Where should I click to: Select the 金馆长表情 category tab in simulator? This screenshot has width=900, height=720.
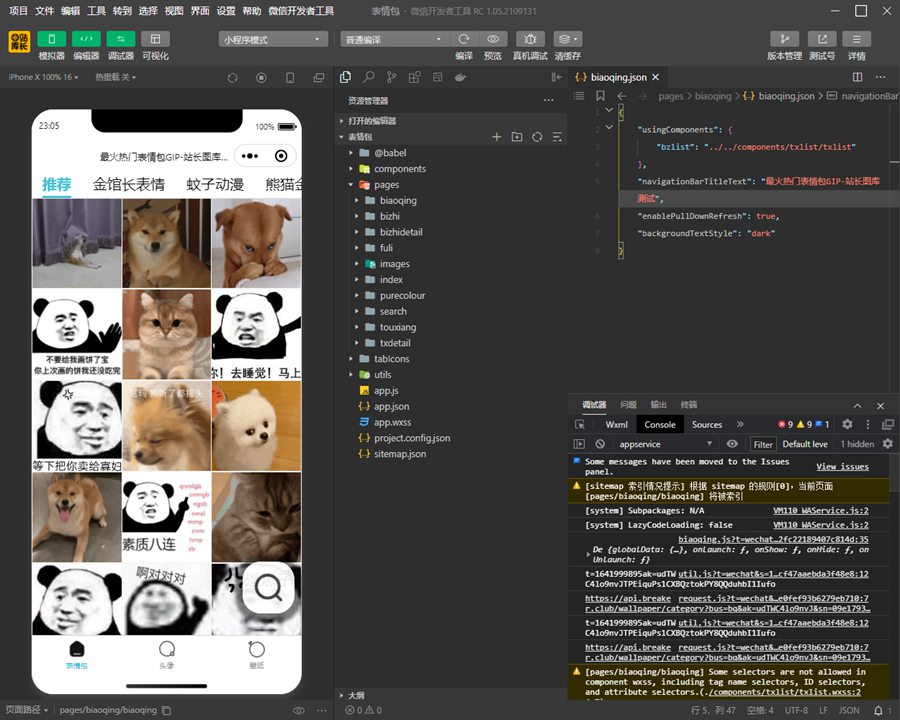pos(129,185)
